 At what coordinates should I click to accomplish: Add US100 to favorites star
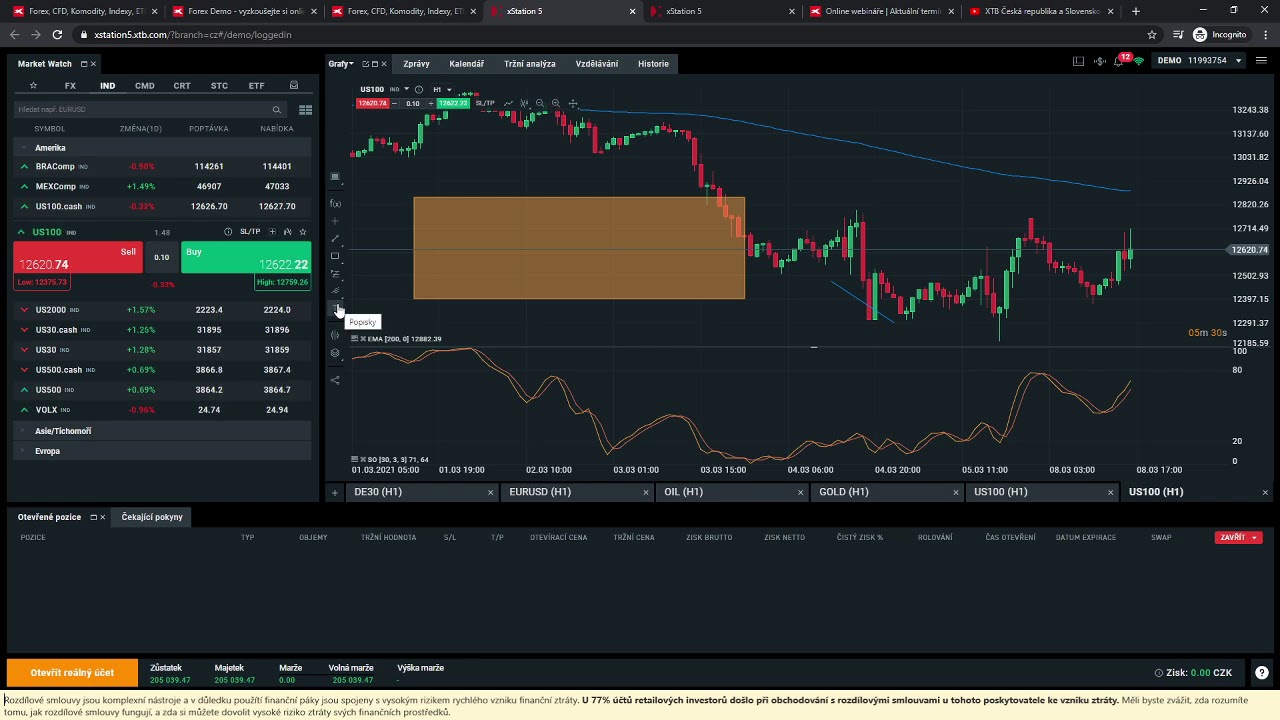pyautogui.click(x=303, y=232)
